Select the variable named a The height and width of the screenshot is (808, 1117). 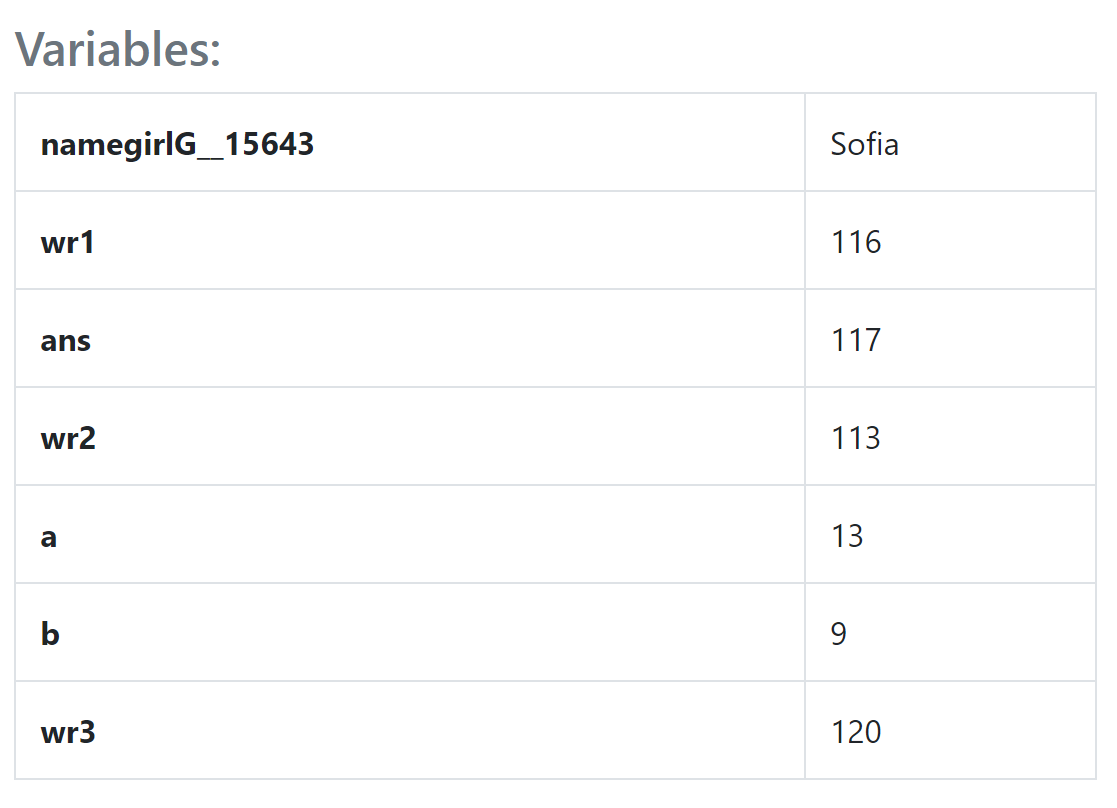coord(48,537)
